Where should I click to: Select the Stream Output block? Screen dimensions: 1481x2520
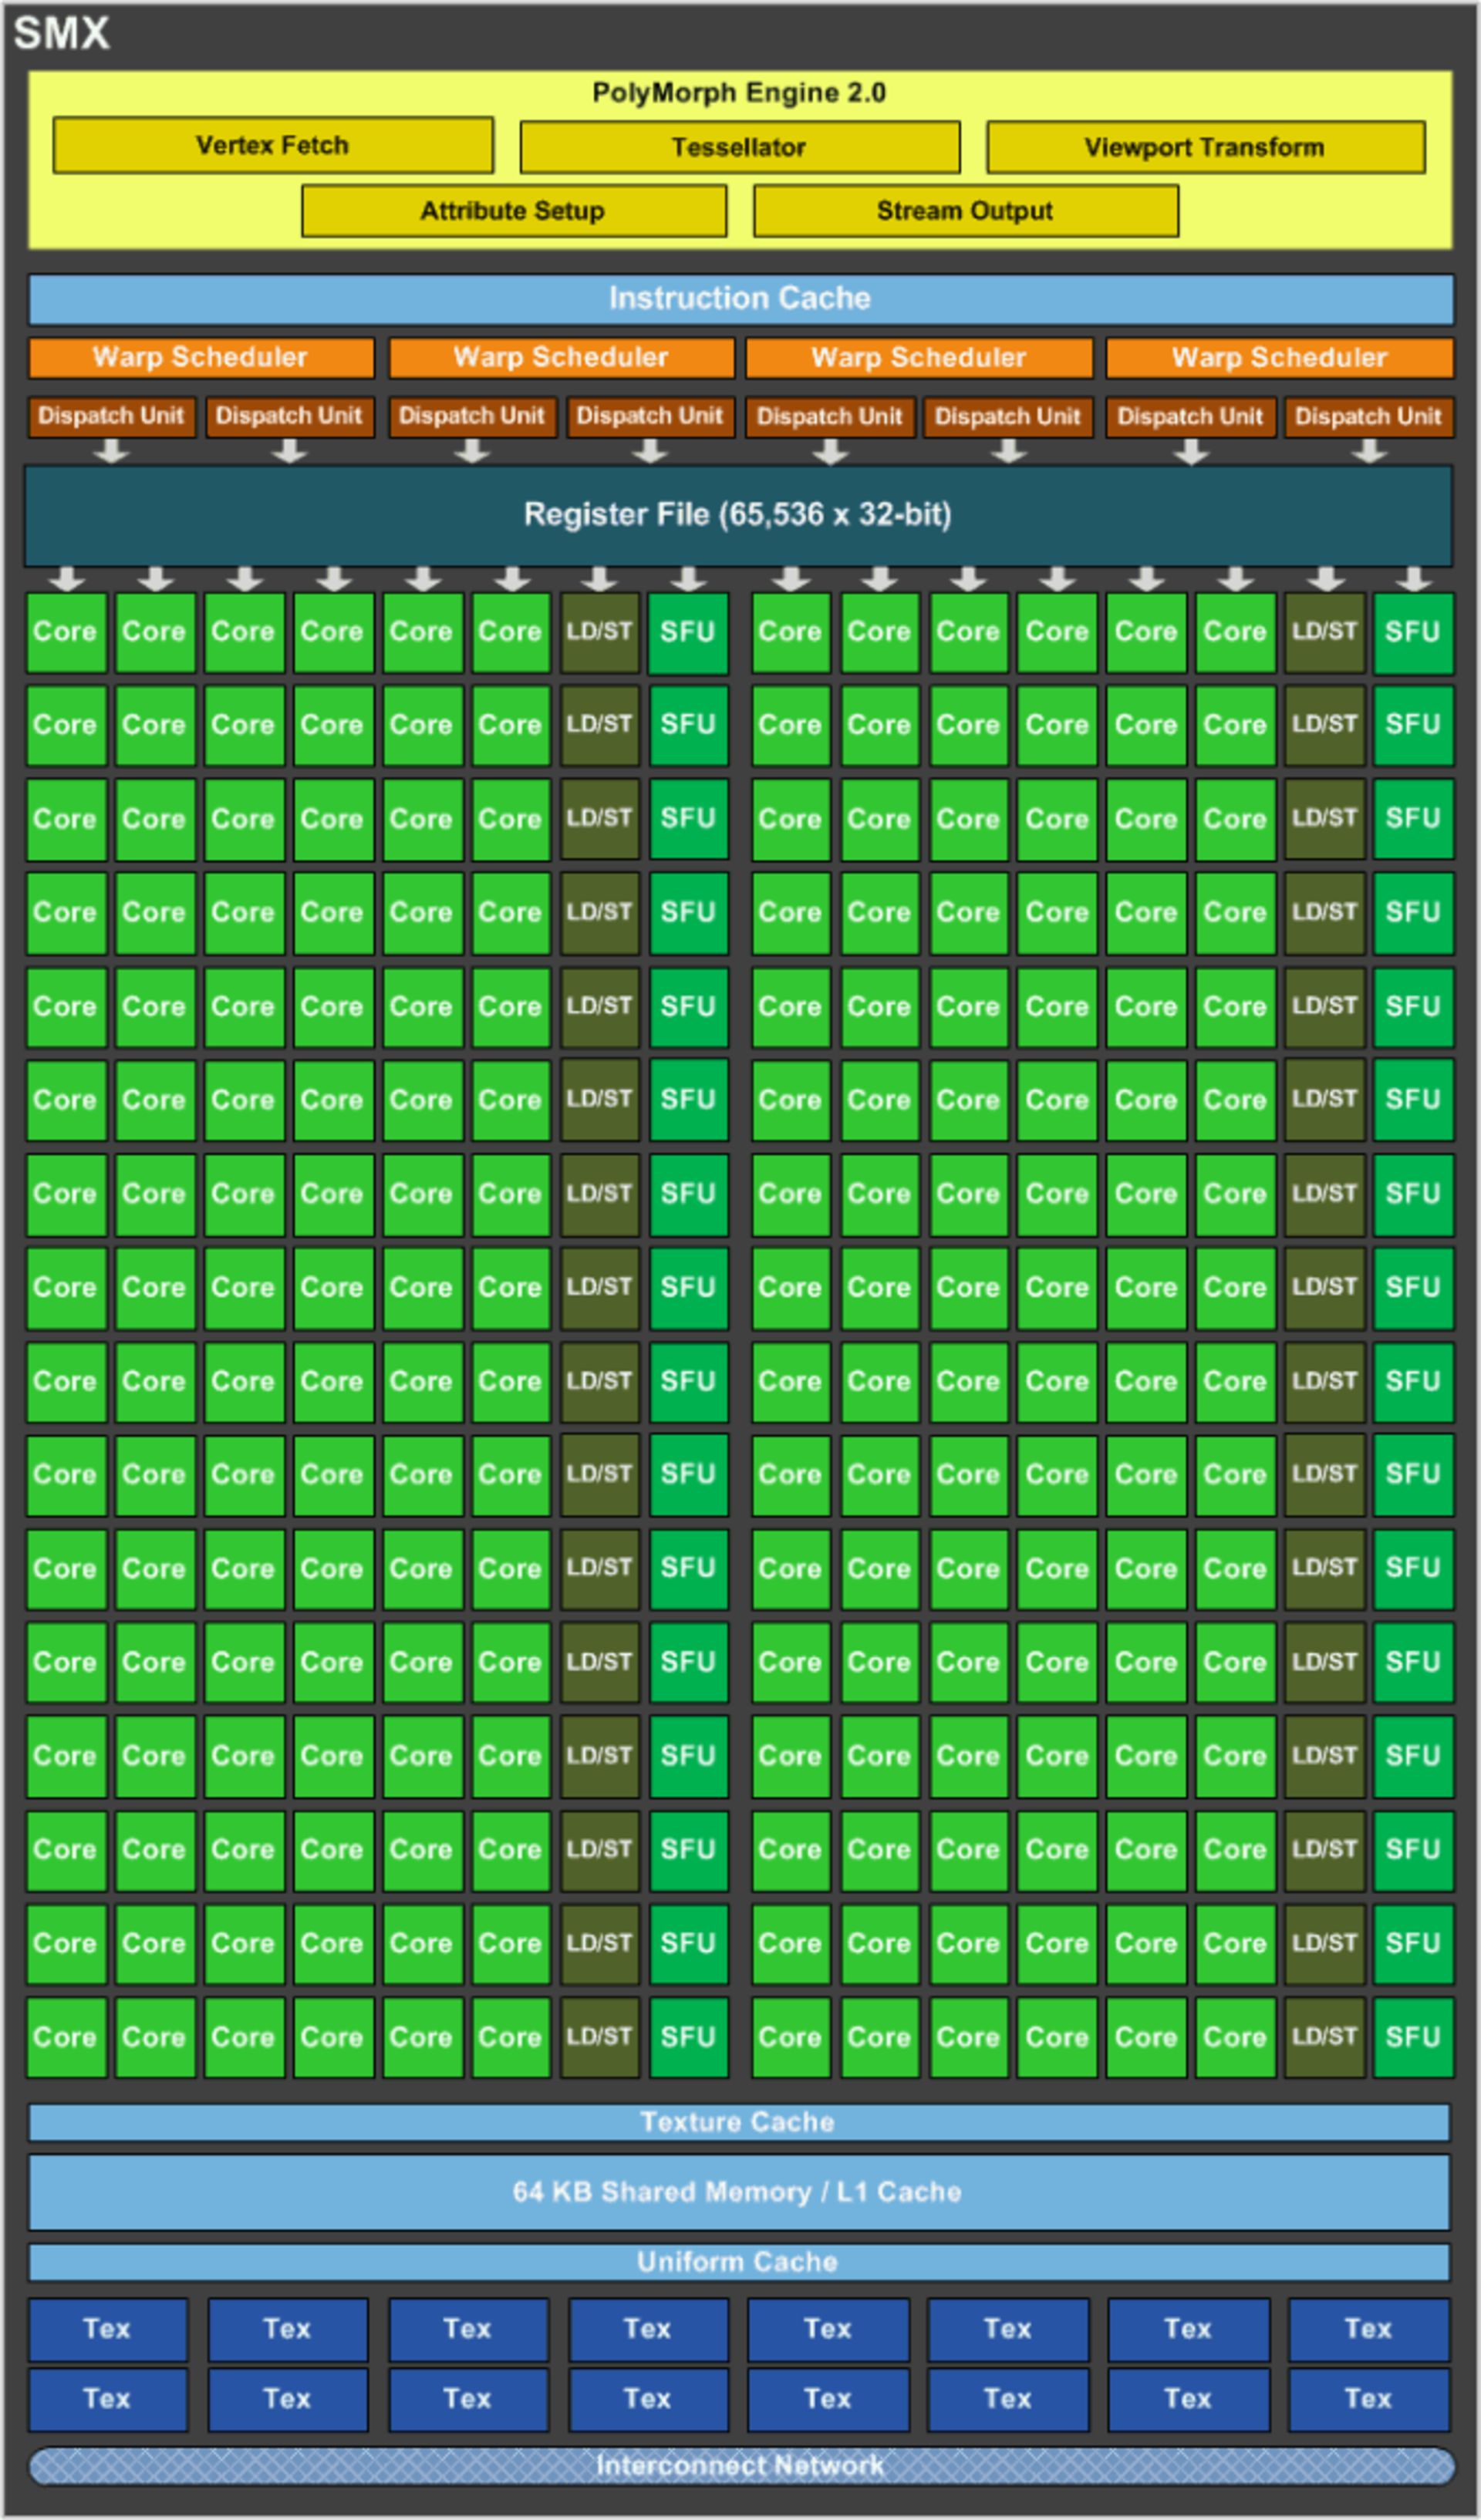[x=965, y=211]
